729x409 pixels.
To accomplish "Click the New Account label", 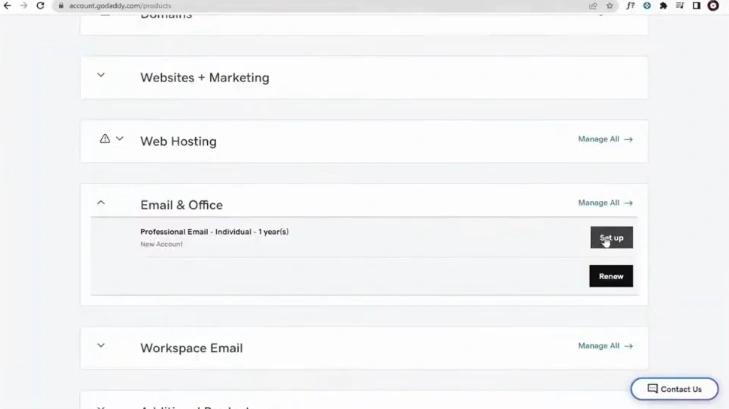I will pyautogui.click(x=161, y=244).
